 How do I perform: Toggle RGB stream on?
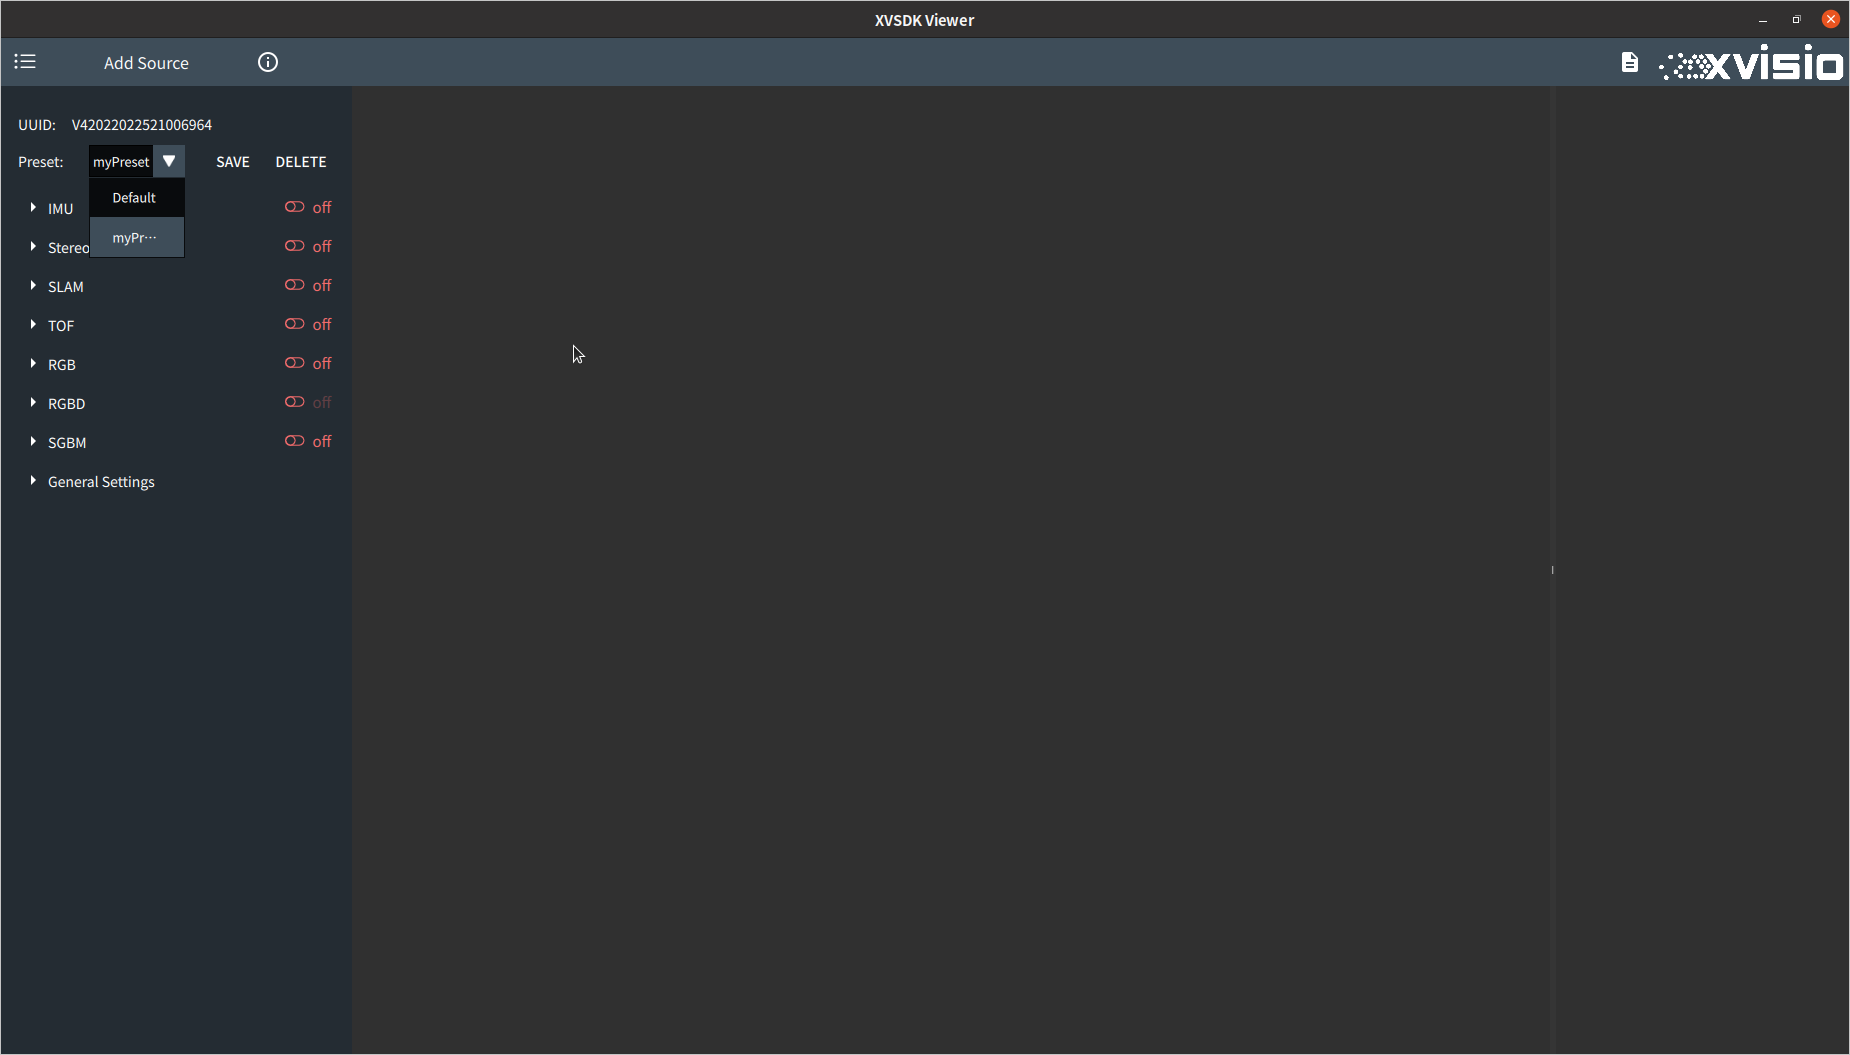point(294,363)
